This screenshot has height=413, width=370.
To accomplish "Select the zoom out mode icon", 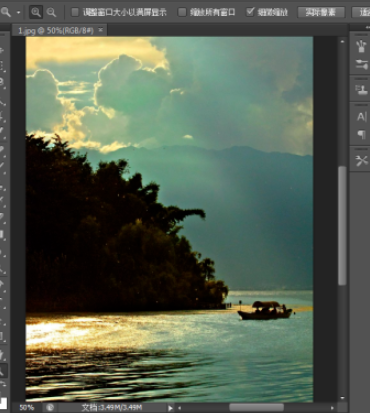I will [x=51, y=13].
